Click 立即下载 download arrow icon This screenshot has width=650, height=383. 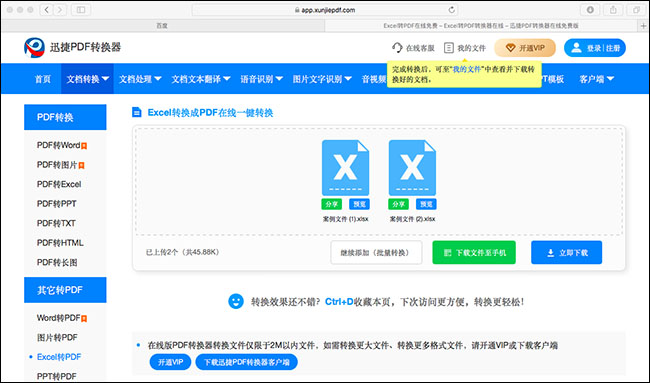coord(551,253)
